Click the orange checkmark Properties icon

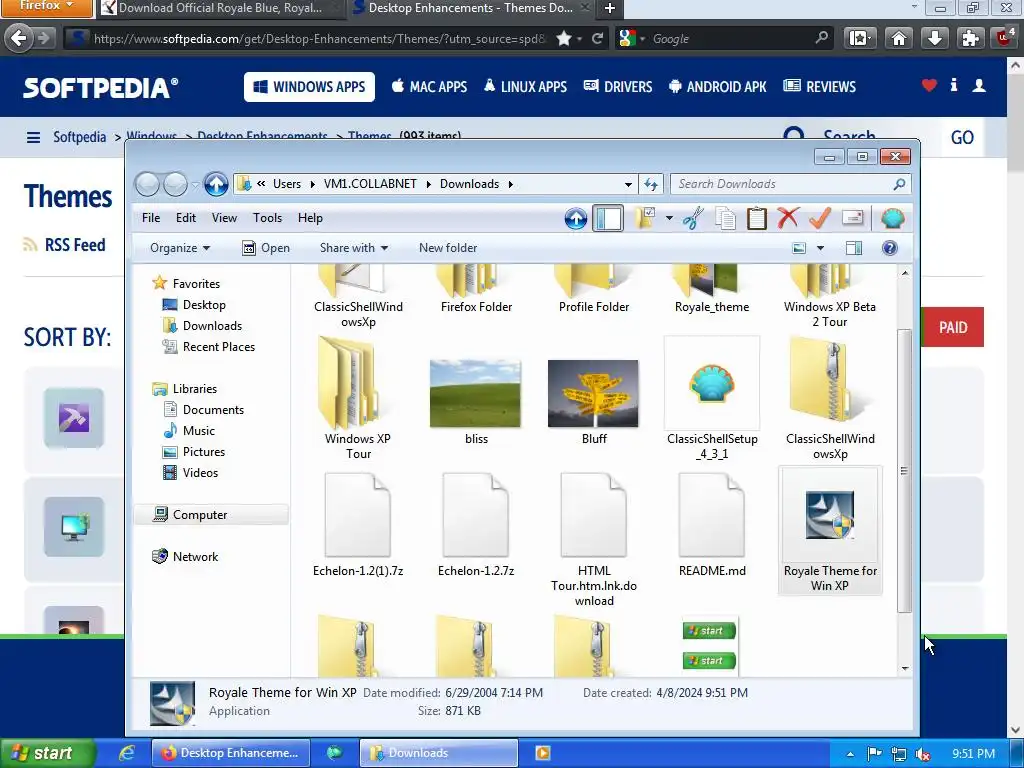point(820,217)
